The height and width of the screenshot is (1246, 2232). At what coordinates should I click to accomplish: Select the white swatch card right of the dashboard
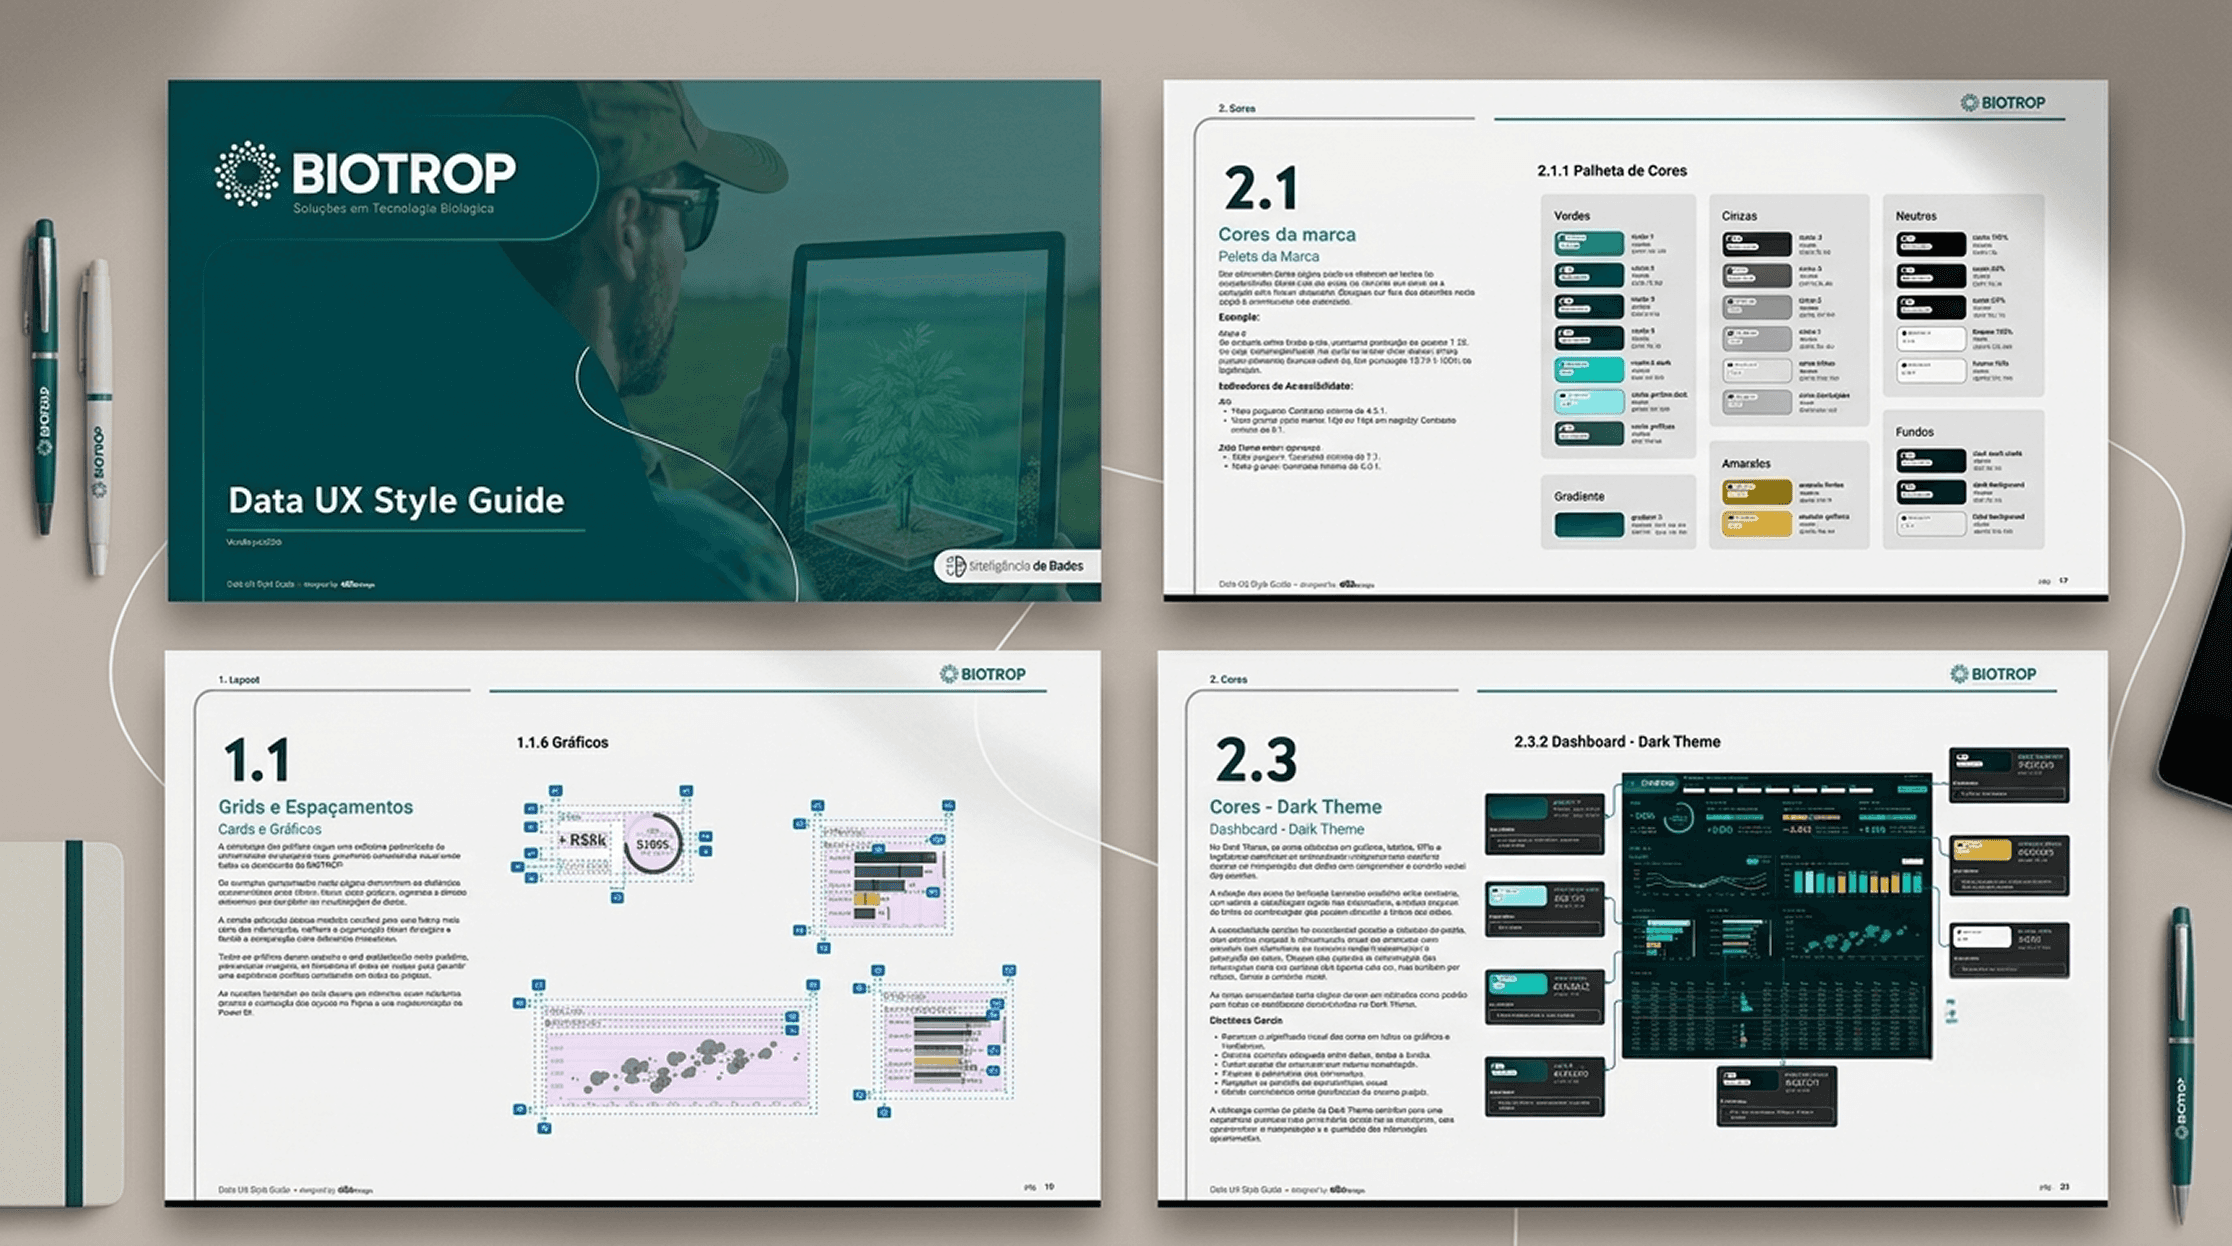(x=2009, y=951)
